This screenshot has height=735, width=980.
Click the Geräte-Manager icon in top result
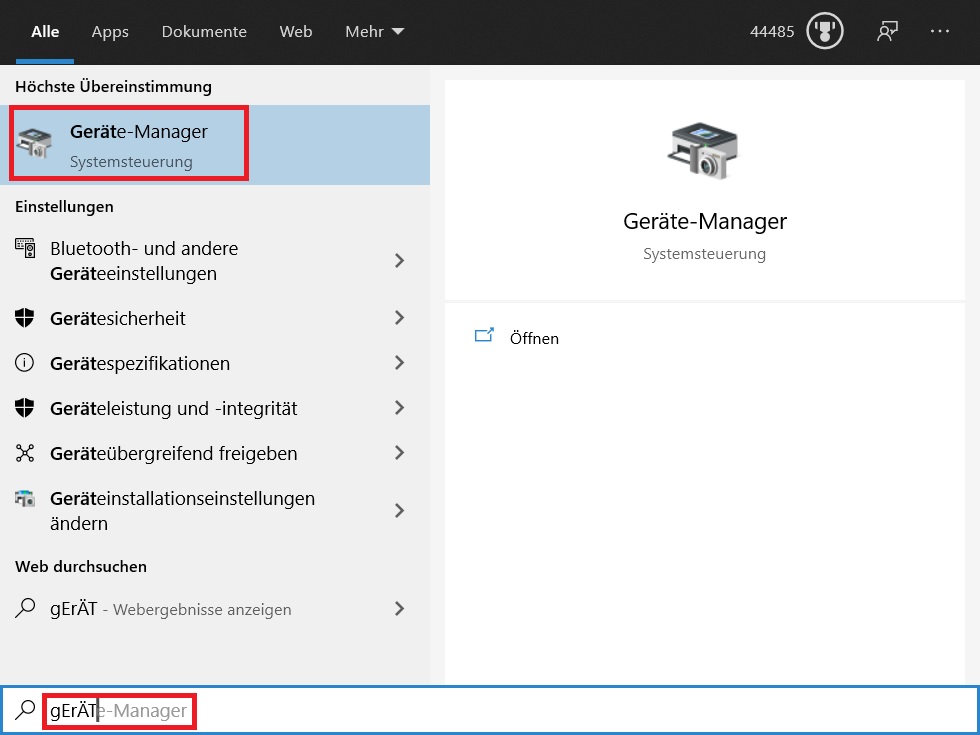click(32, 146)
